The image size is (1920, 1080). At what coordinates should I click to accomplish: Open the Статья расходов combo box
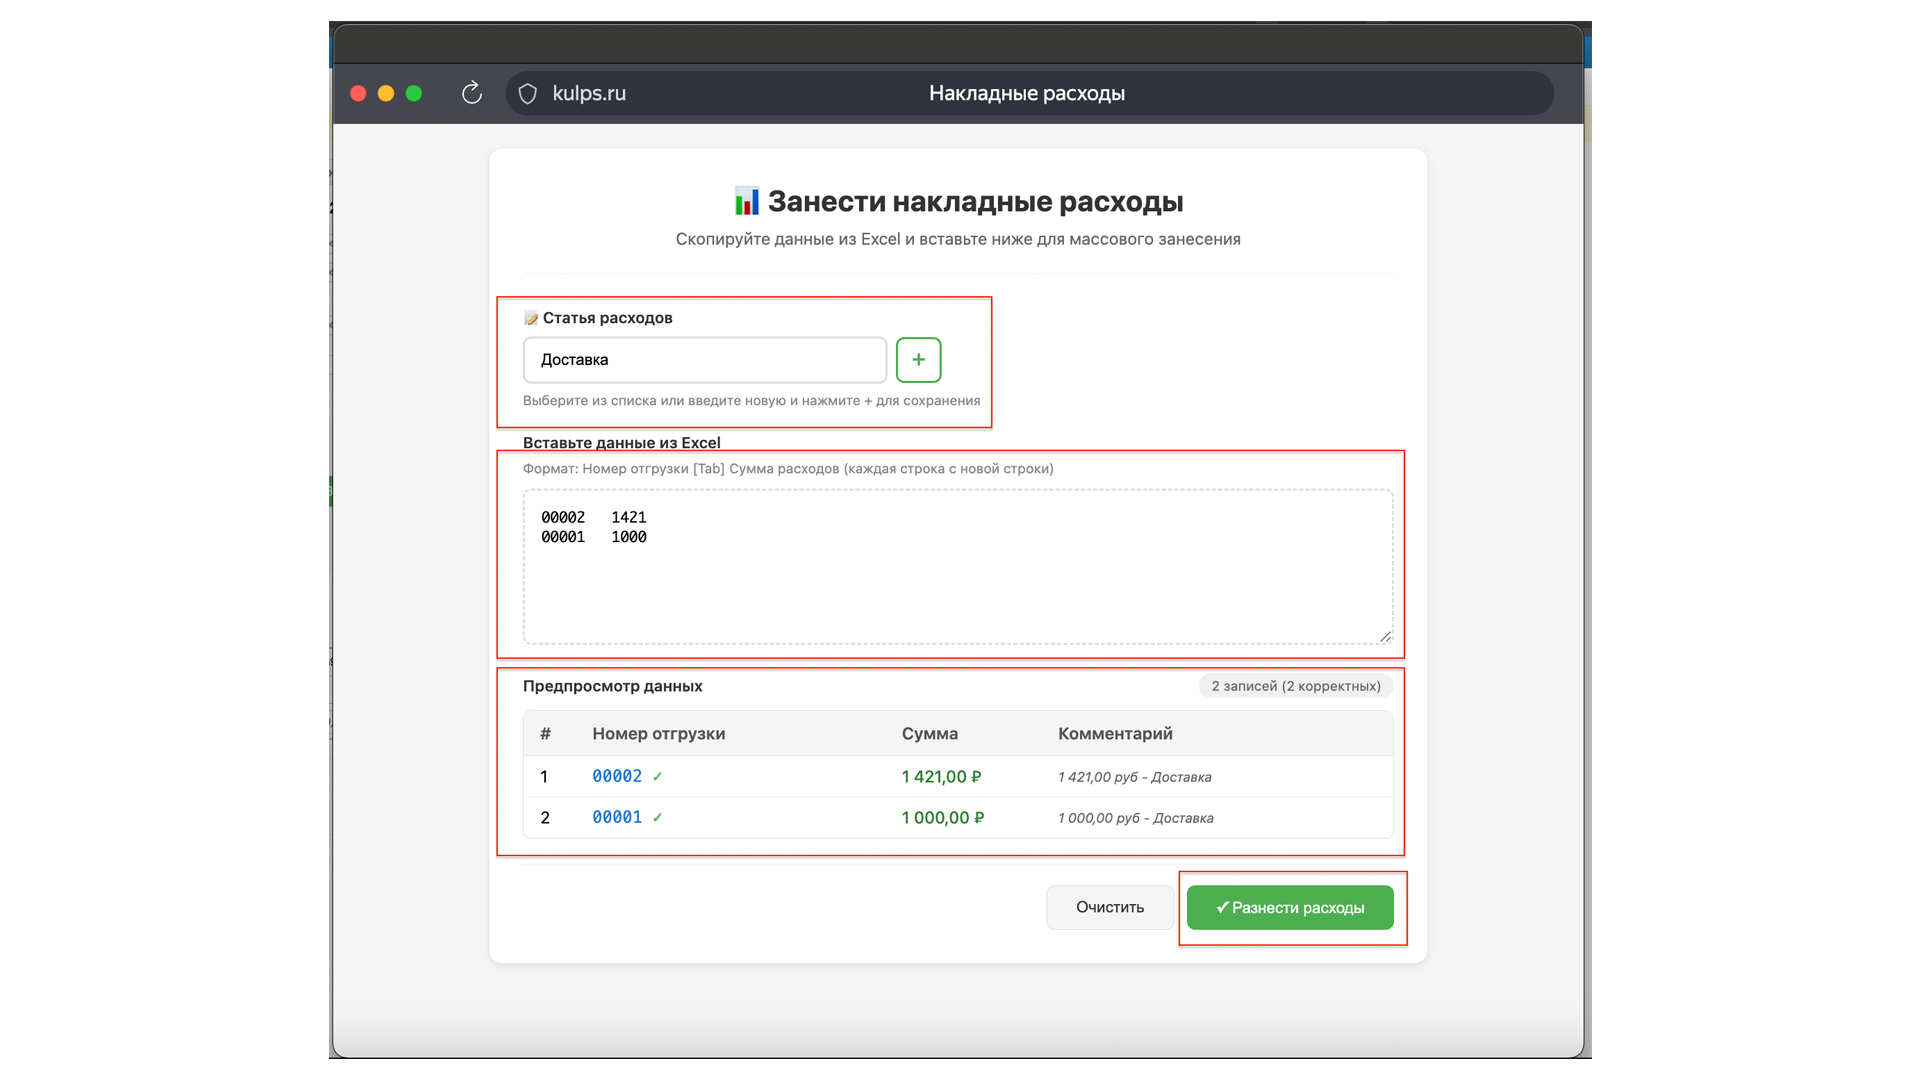[x=704, y=360]
